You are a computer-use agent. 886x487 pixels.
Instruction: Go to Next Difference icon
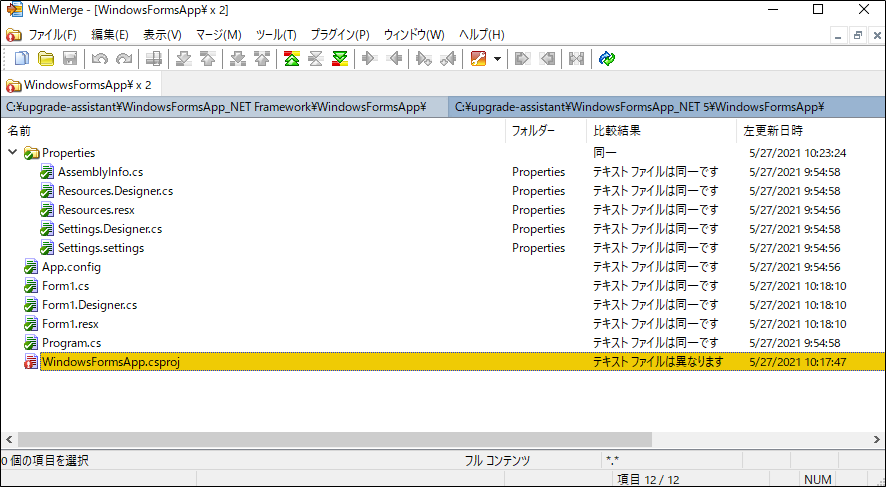coord(184,58)
